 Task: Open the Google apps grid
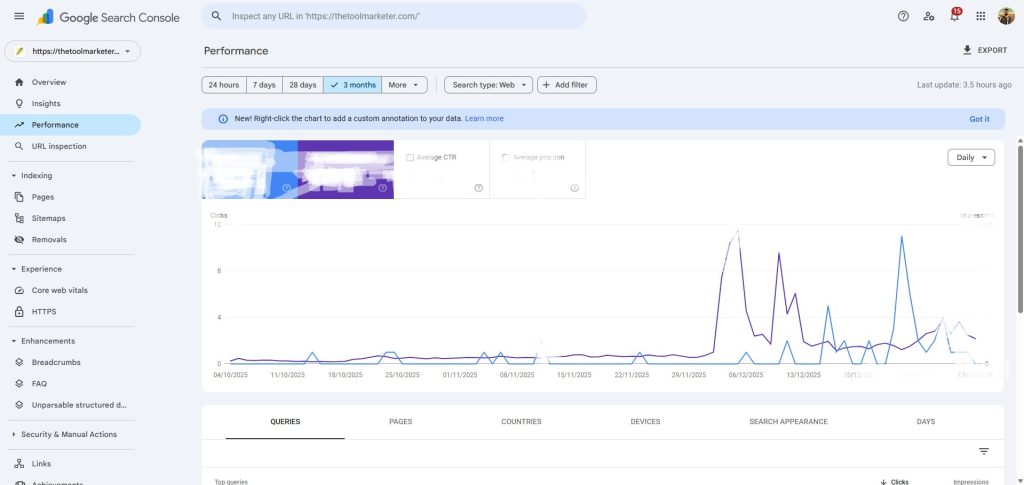980,16
